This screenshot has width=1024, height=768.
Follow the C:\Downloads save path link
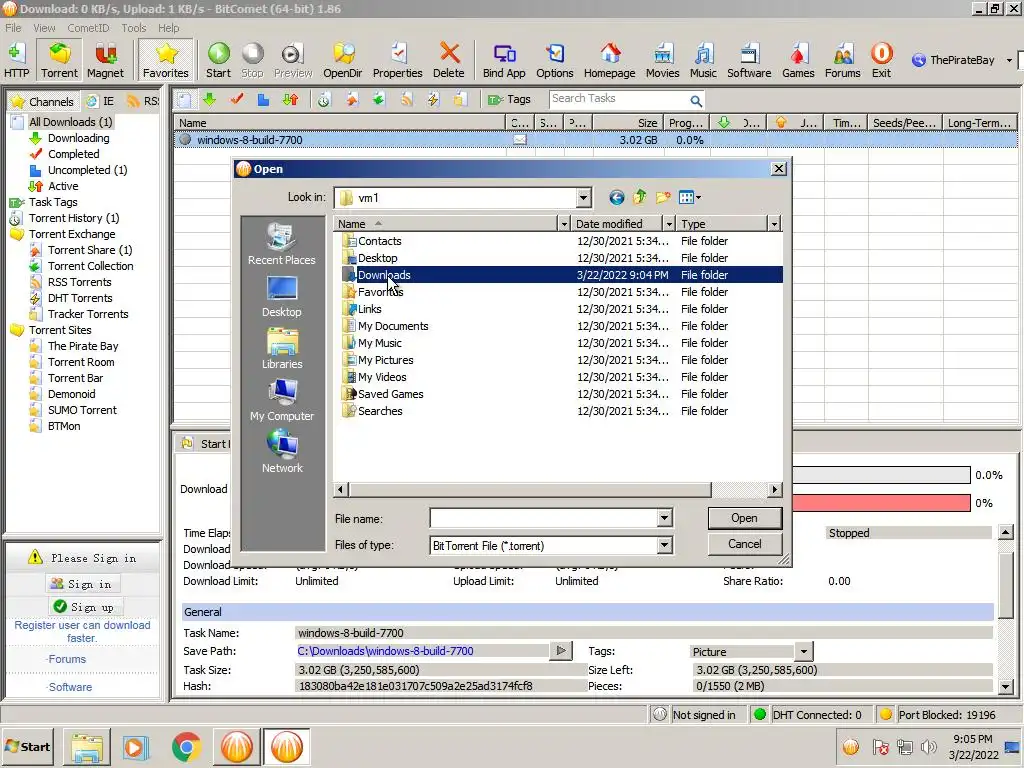[385, 651]
